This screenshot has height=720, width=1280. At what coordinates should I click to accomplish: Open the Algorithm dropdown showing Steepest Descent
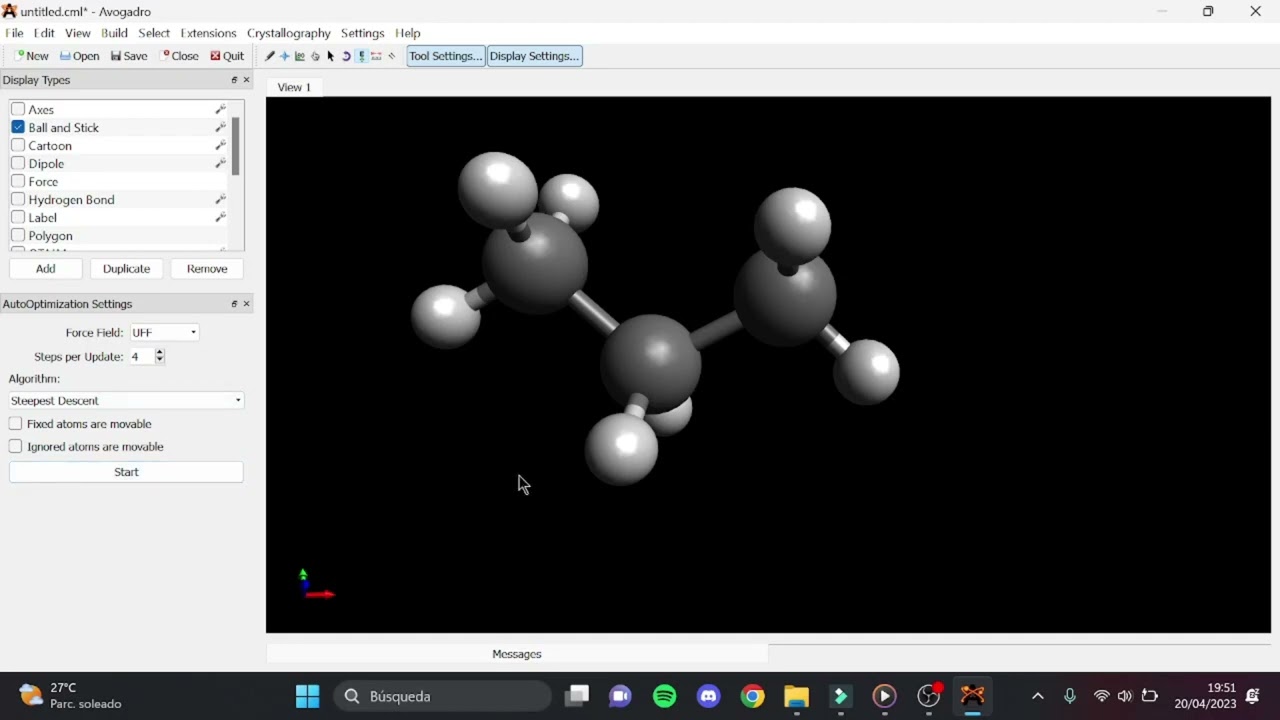click(126, 401)
